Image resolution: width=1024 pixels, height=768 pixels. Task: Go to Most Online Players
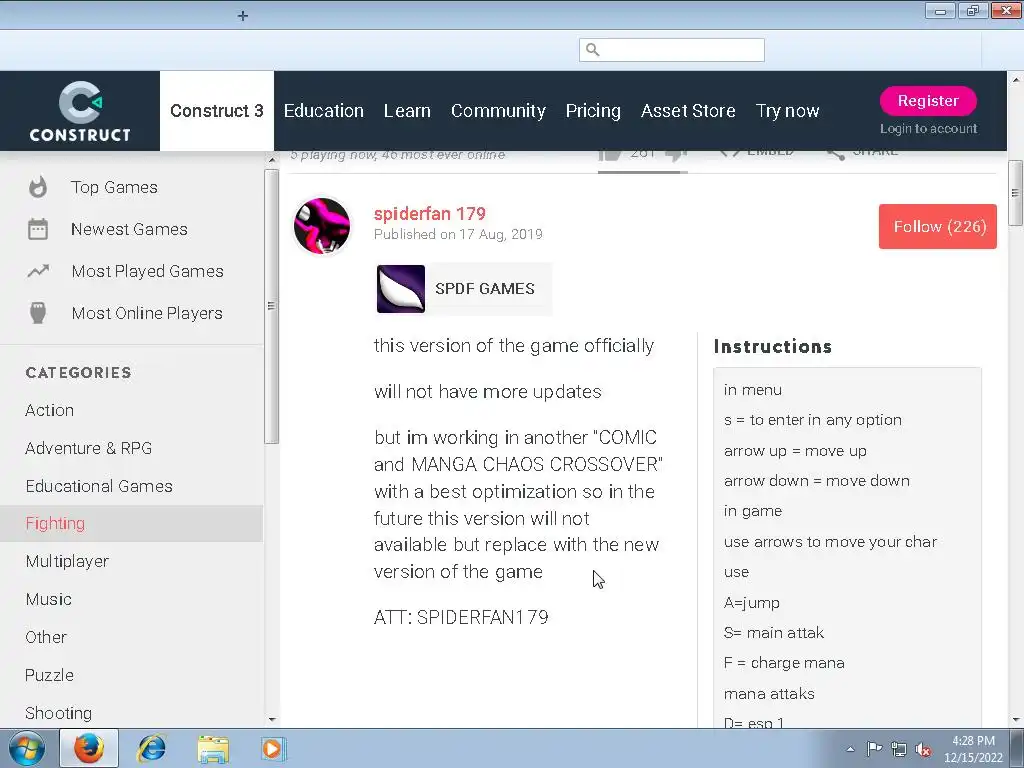147,313
